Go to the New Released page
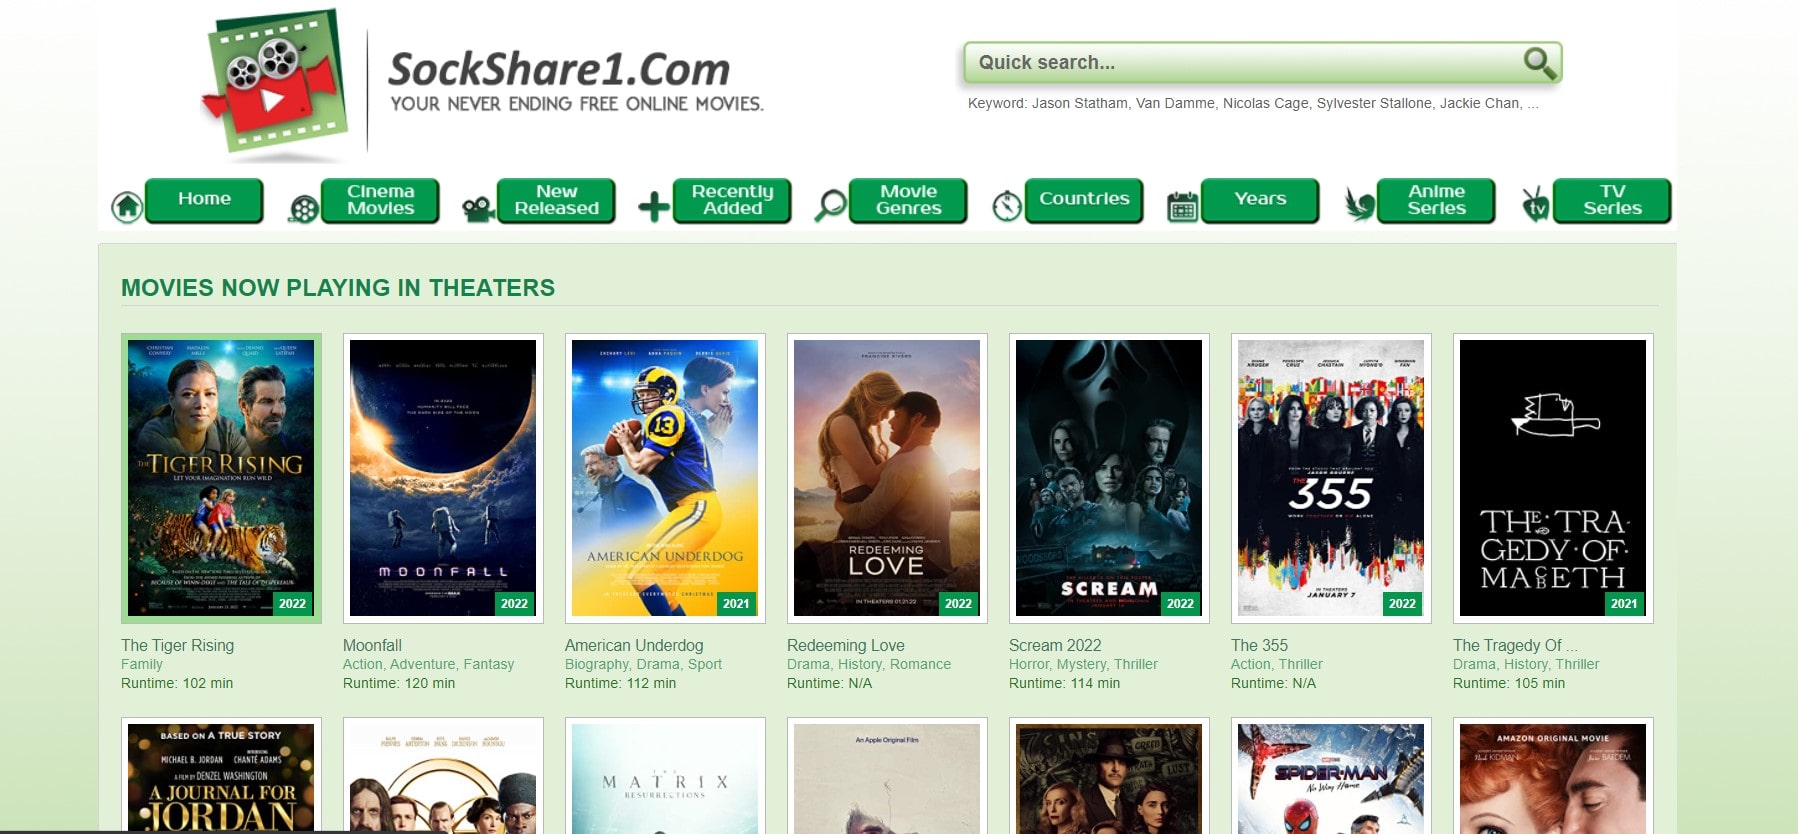1798x834 pixels. point(556,200)
